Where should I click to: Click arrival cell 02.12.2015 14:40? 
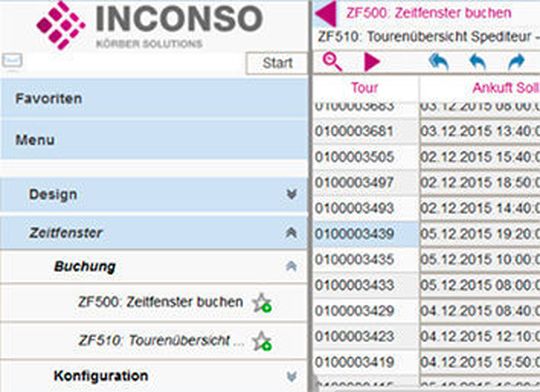coord(480,208)
